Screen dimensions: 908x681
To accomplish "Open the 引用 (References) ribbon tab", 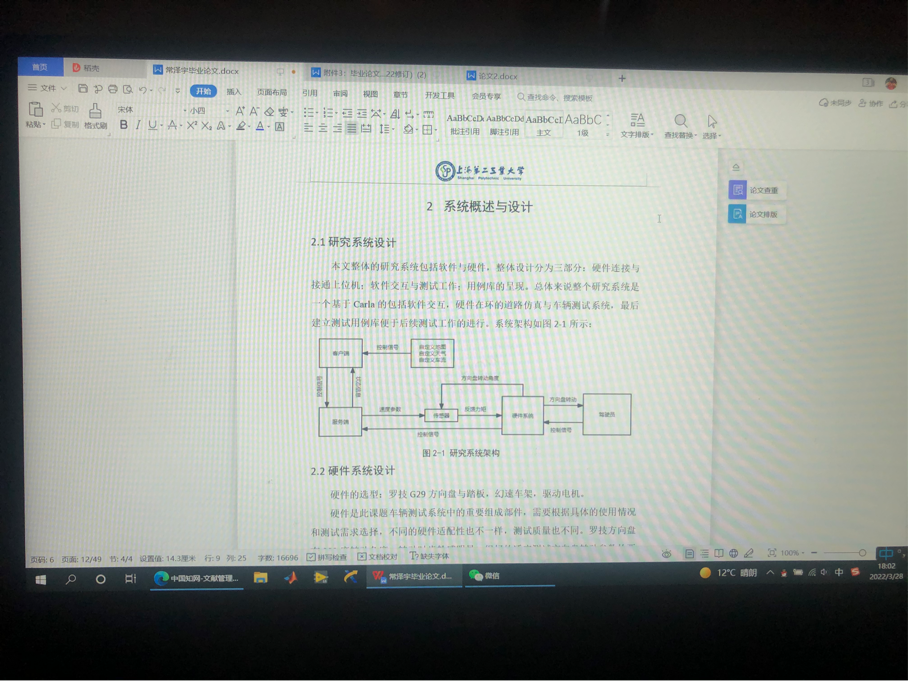I will pos(310,93).
